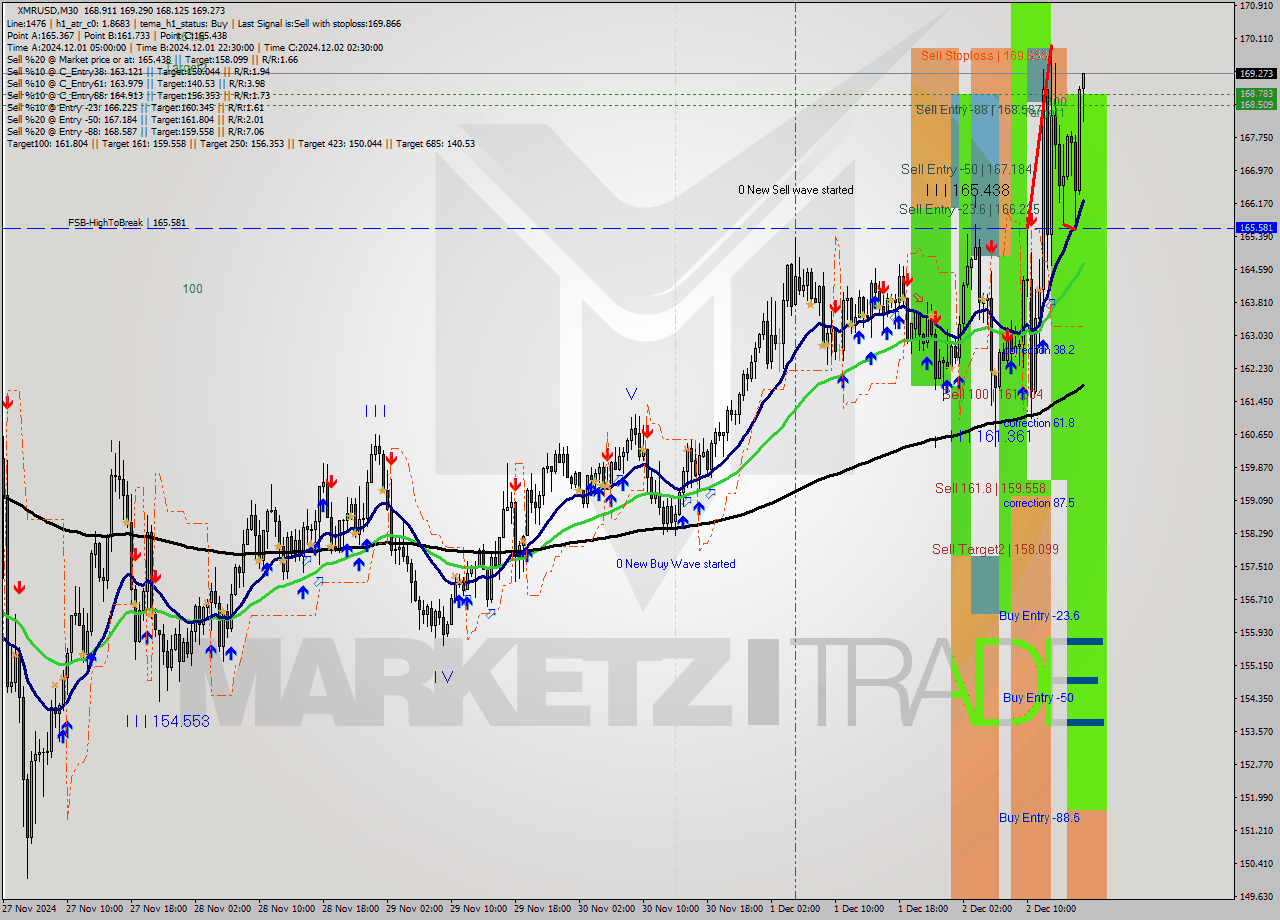The width and height of the screenshot is (1280, 920).
Task: Click 'Sell Entry -88 | 168.587' label
Action: (980, 110)
